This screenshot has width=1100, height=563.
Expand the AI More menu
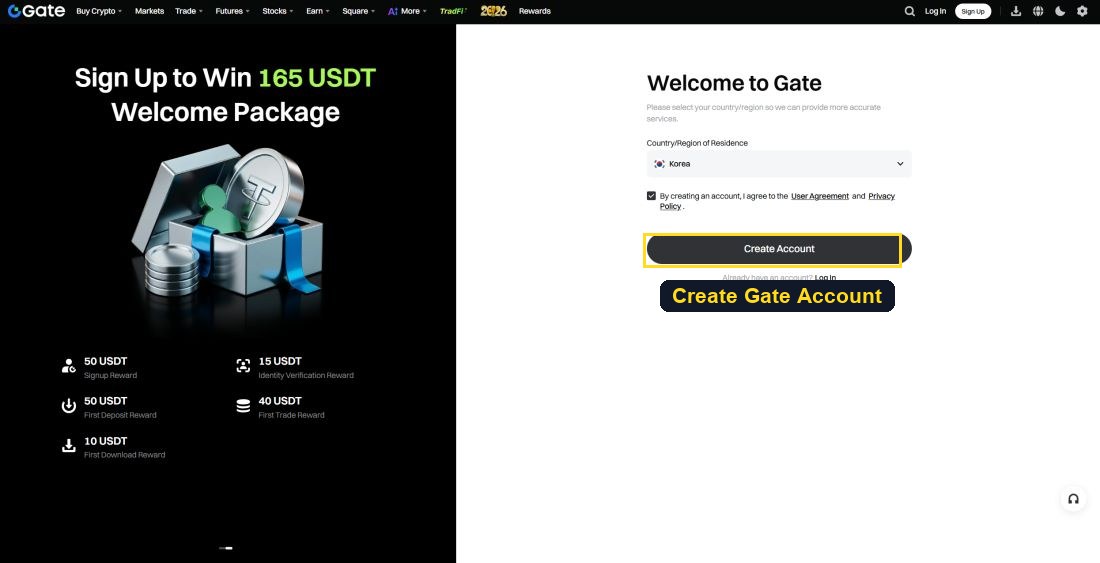(407, 11)
